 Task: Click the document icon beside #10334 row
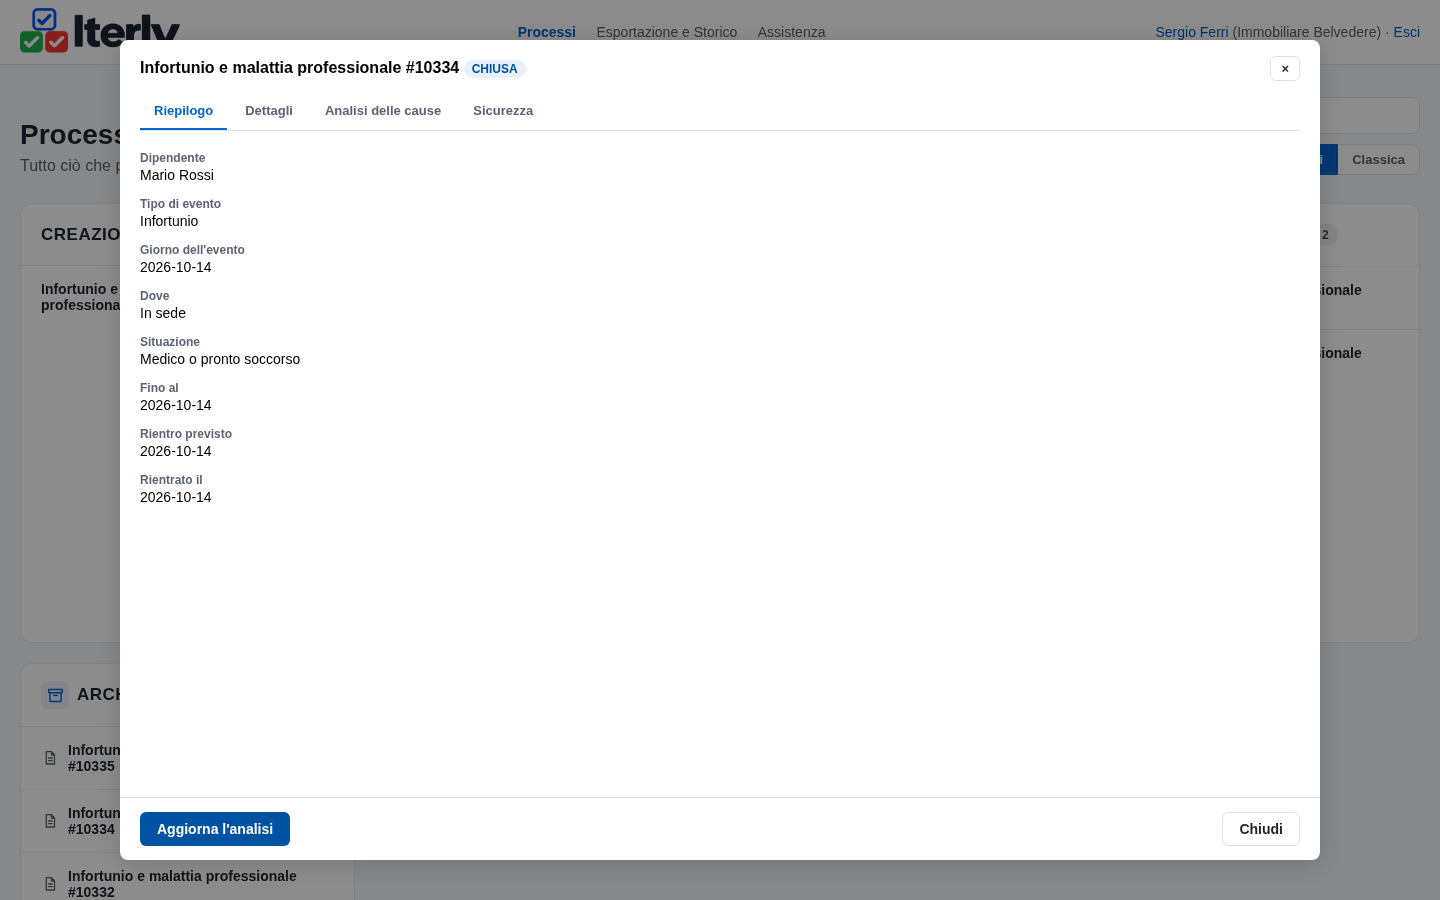click(50, 821)
